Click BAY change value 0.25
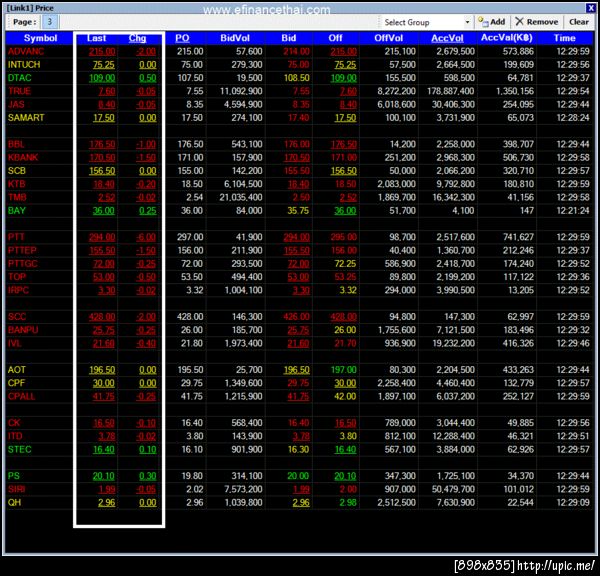600x576 pixels. [147, 210]
